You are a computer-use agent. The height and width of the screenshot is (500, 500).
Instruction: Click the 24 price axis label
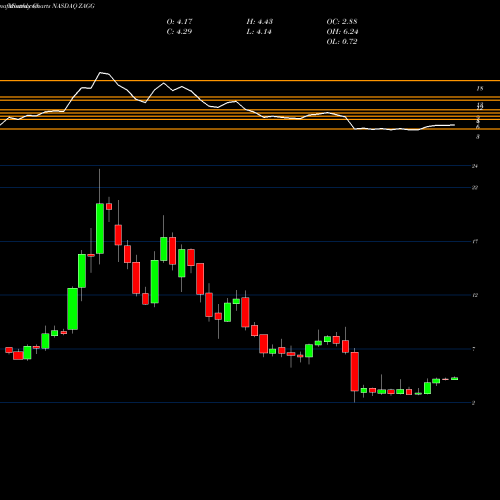[x=475, y=166]
